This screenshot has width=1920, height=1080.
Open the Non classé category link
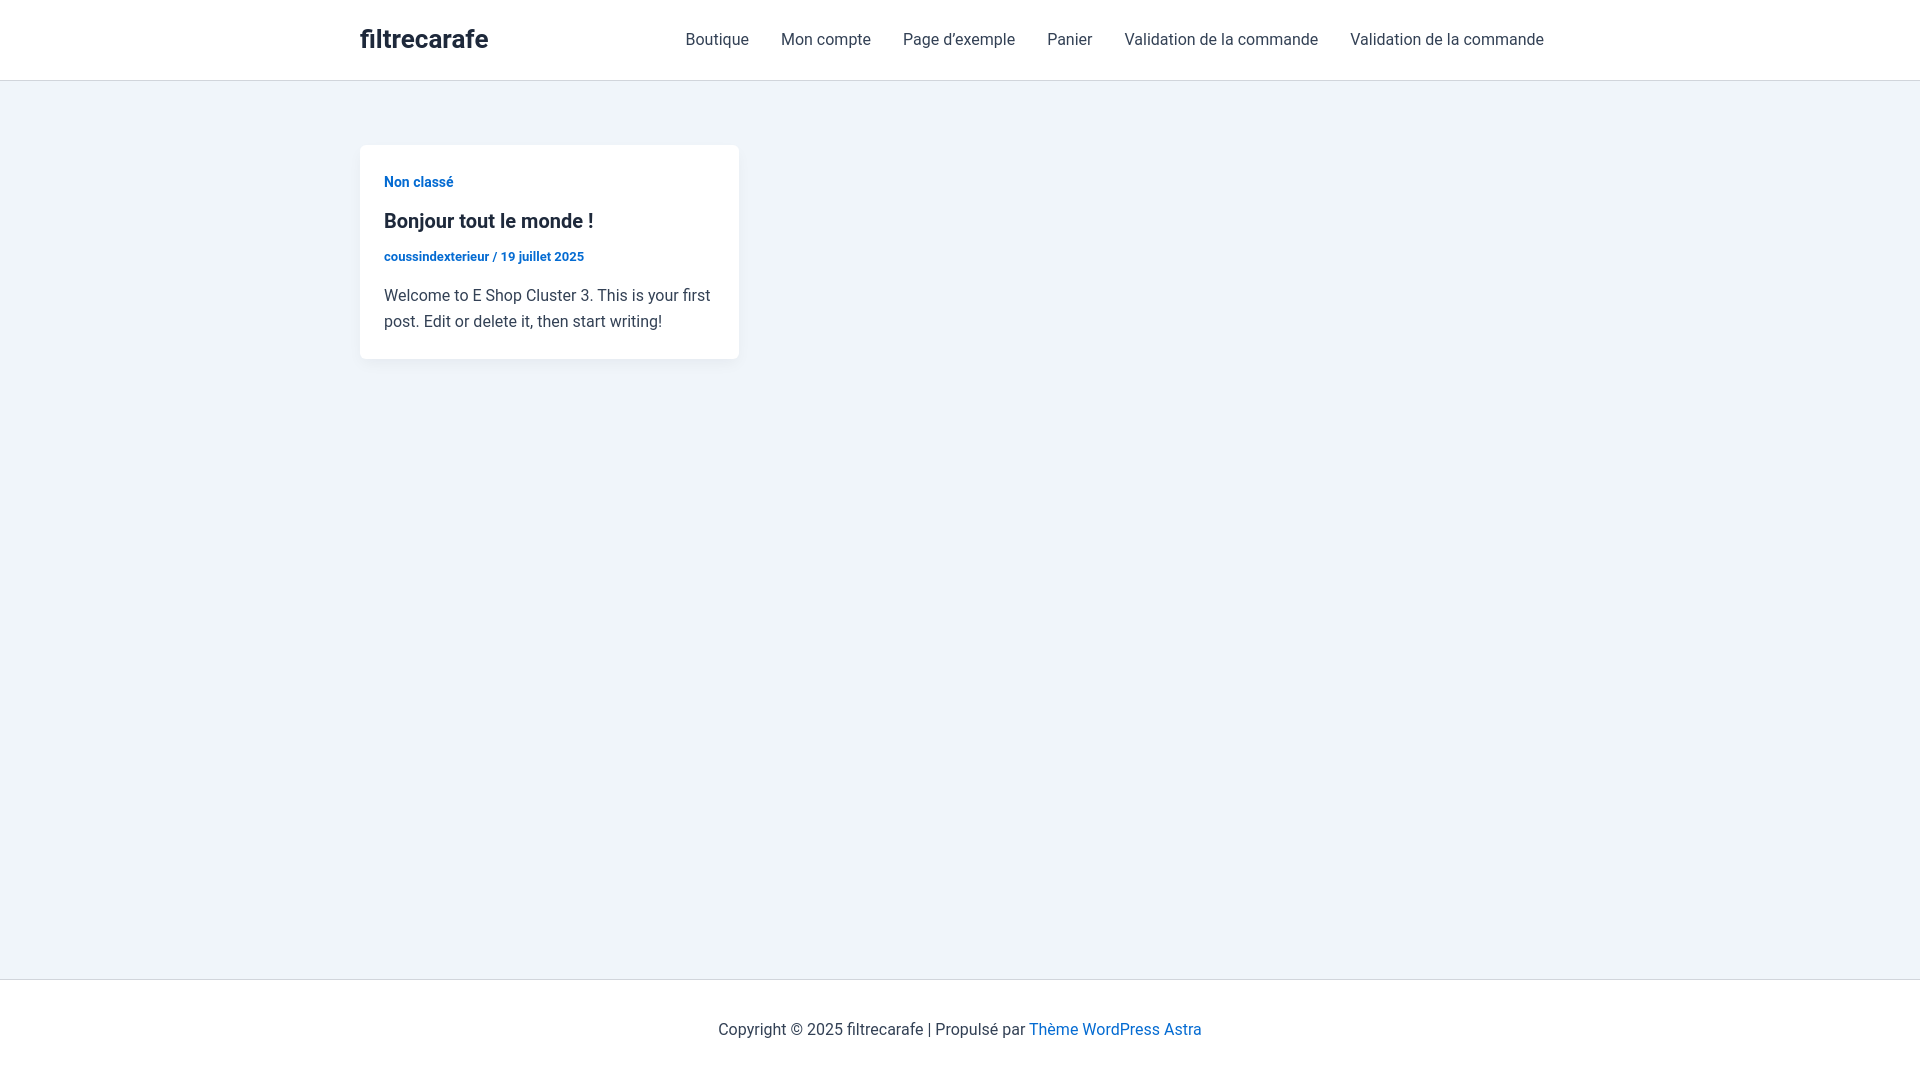(419, 182)
